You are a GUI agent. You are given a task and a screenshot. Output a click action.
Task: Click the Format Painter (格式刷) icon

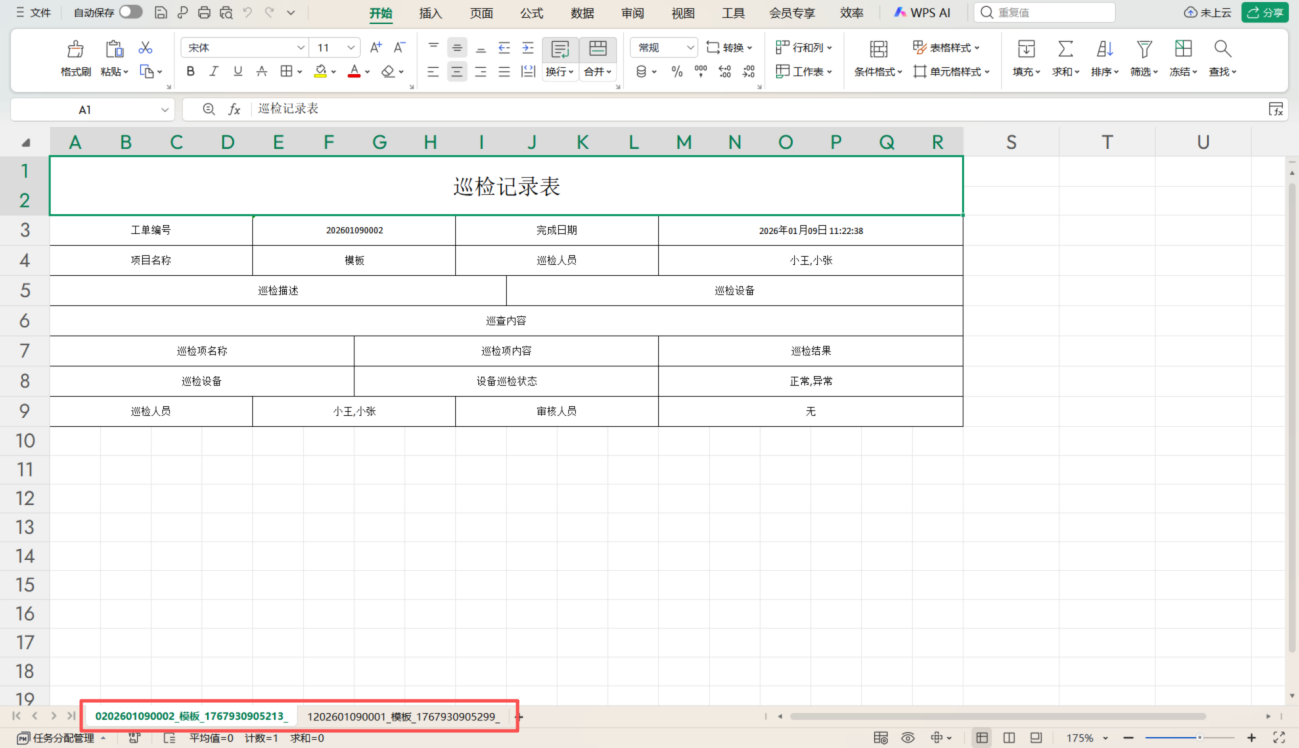75,50
